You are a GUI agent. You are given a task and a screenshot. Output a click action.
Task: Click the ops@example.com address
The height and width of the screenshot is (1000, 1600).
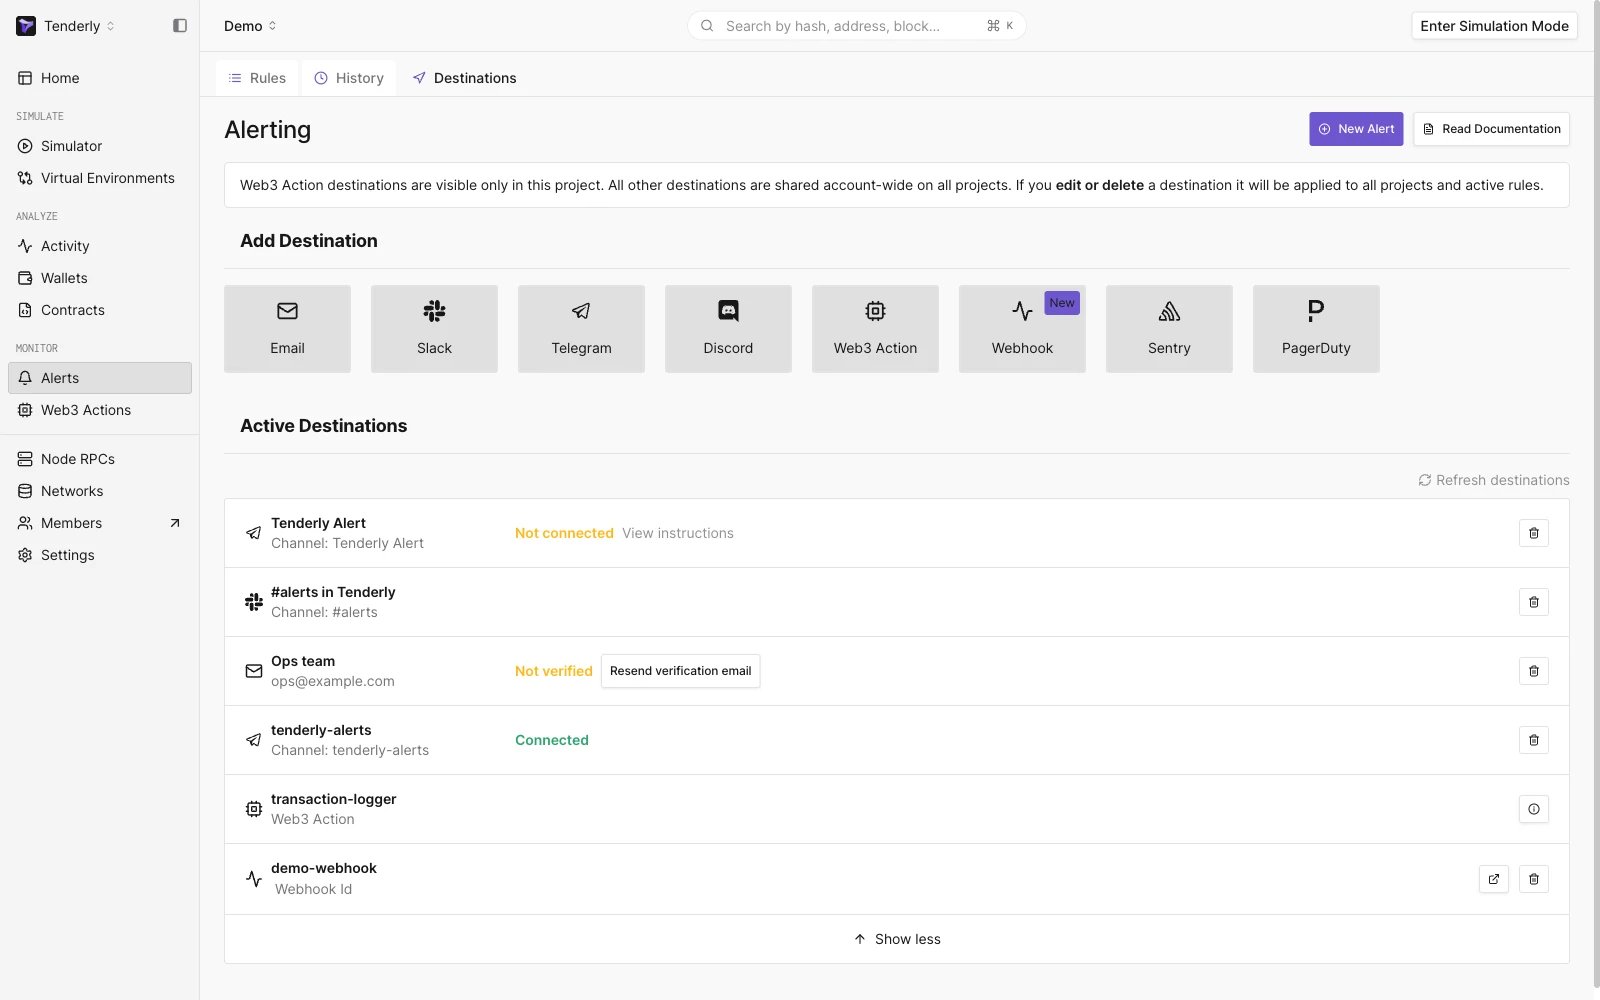333,681
